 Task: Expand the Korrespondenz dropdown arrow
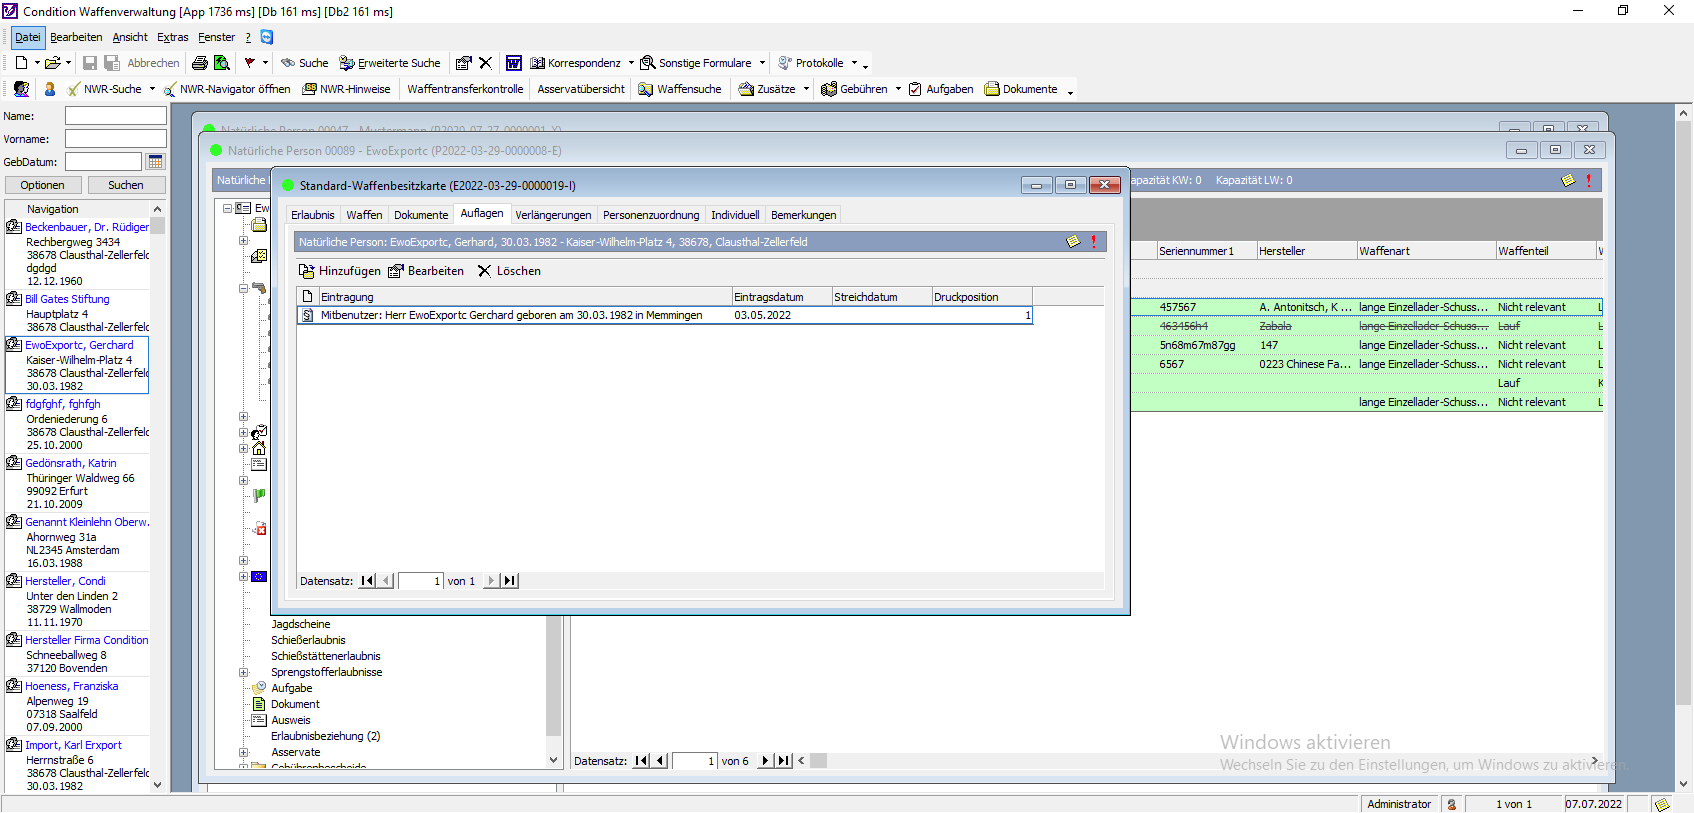coord(631,63)
